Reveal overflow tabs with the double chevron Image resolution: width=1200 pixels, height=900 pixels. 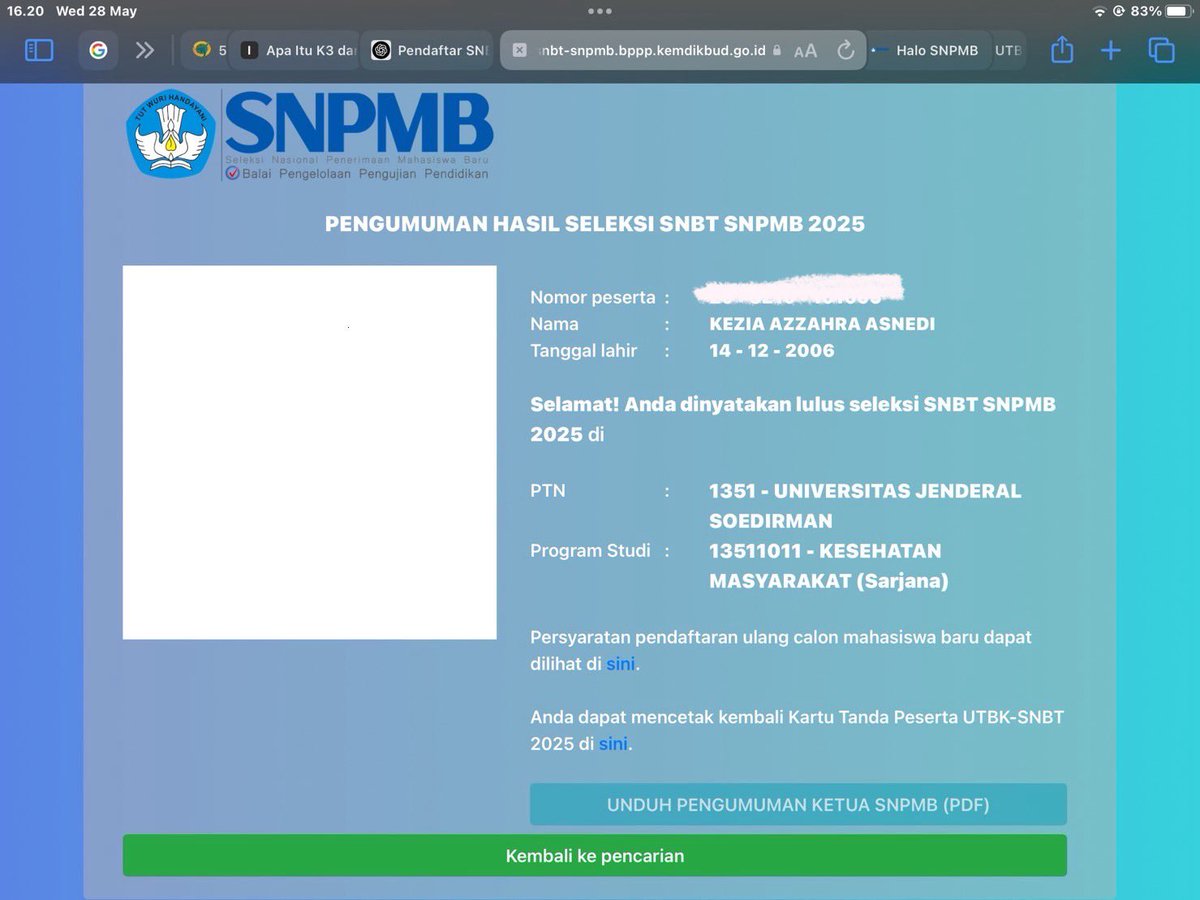pyautogui.click(x=146, y=50)
